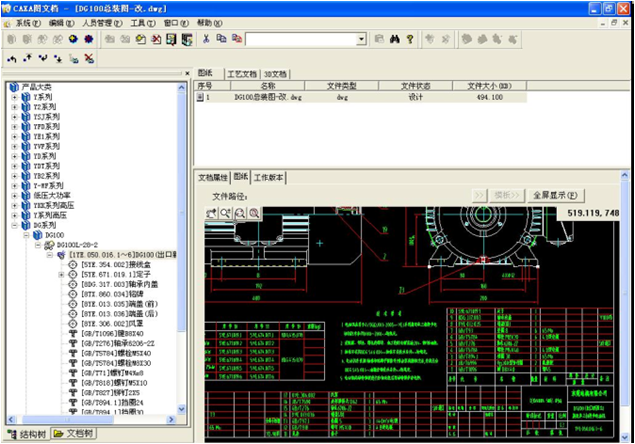The width and height of the screenshot is (635, 444).
Task: Click the tree panel scroll-up arrow
Action: pyautogui.click(x=181, y=88)
